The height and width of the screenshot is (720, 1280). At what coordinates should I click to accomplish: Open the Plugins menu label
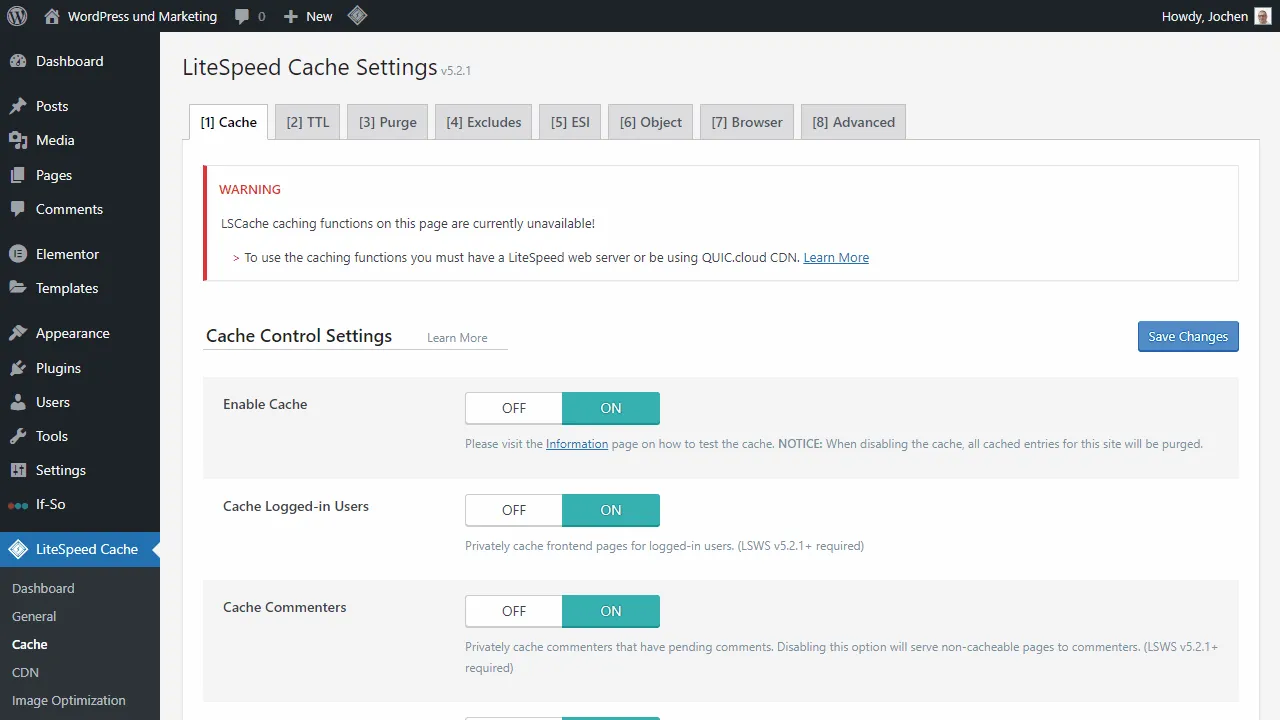click(58, 368)
